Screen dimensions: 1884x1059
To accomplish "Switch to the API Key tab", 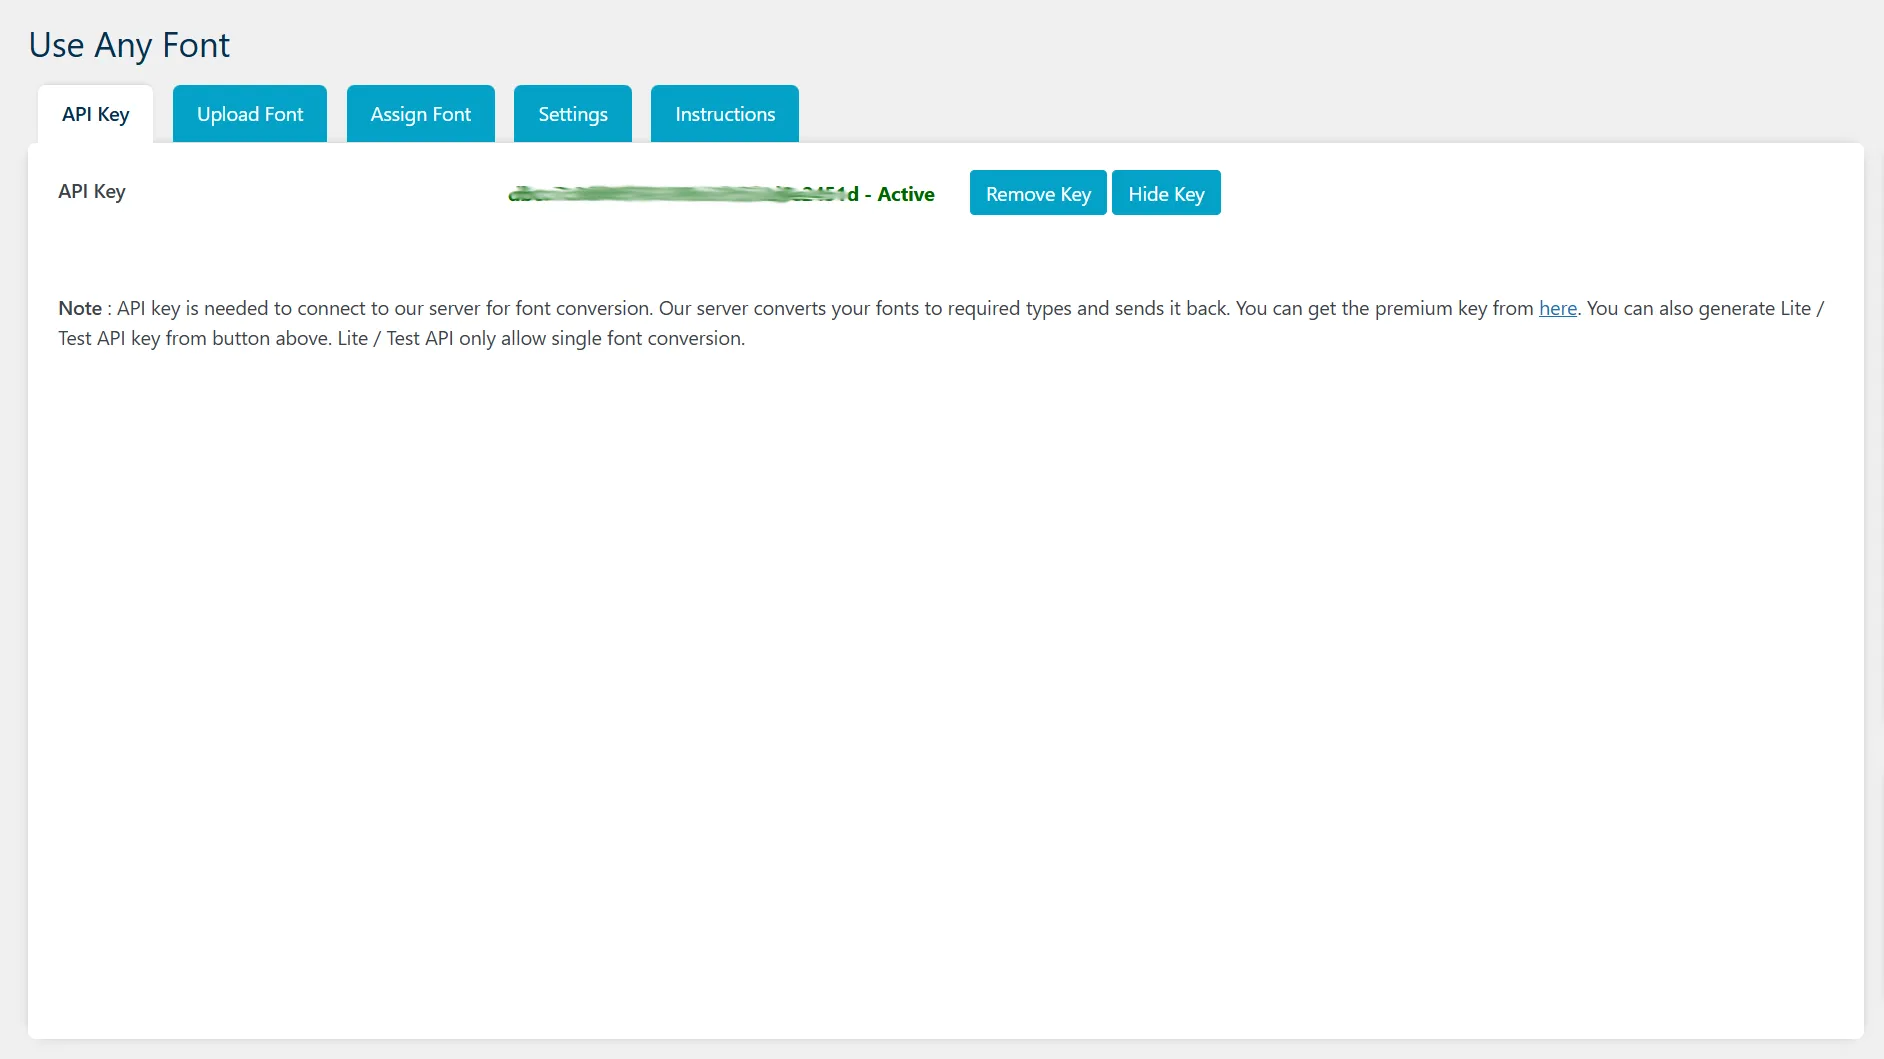I will point(96,114).
